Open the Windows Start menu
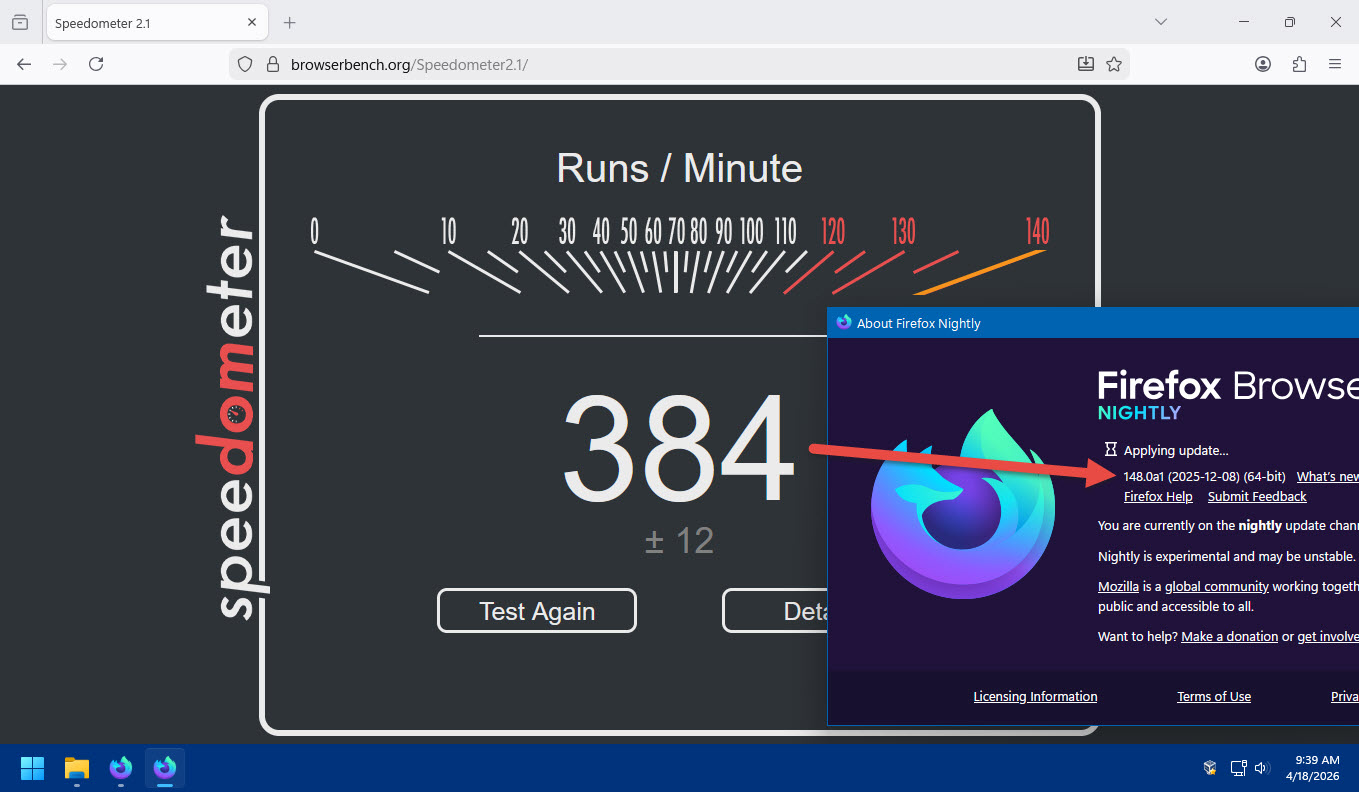 [x=32, y=768]
